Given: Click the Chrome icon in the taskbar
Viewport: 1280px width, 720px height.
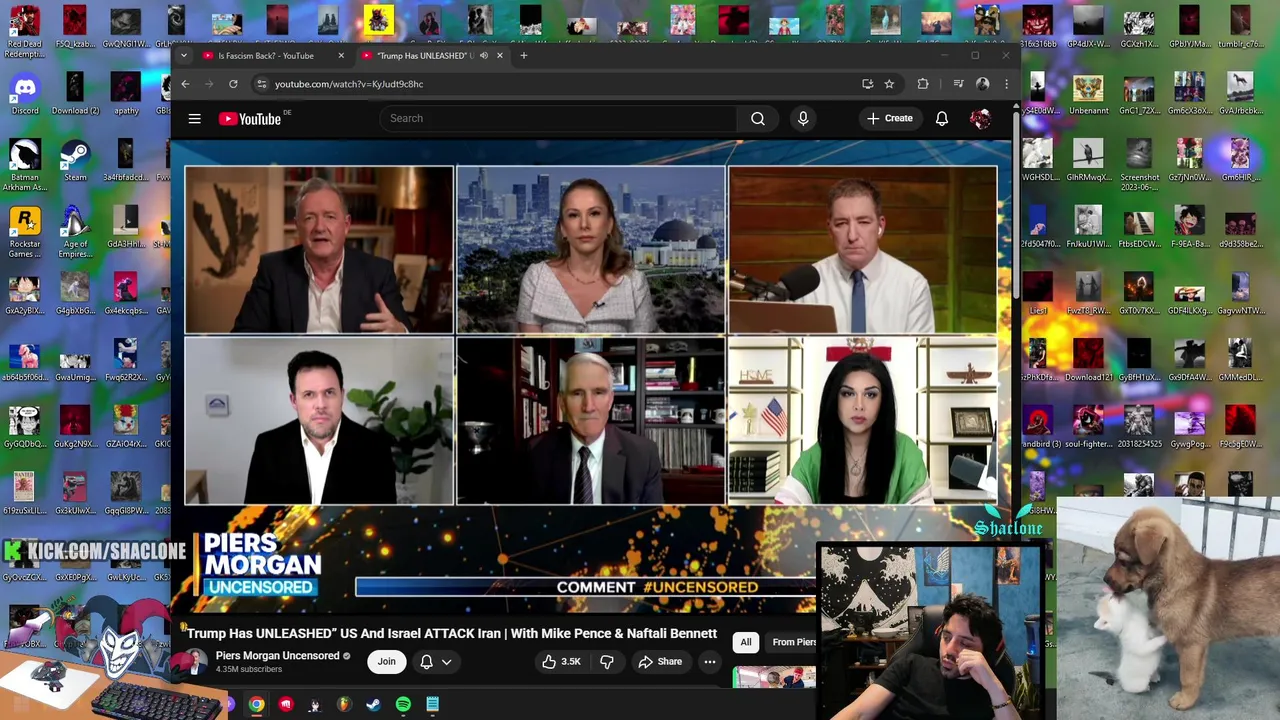Looking at the screenshot, I should pyautogui.click(x=257, y=705).
